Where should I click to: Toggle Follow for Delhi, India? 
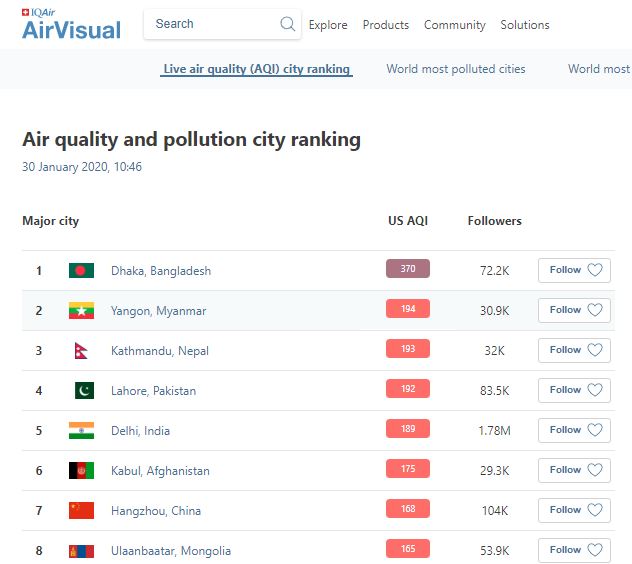click(x=574, y=430)
